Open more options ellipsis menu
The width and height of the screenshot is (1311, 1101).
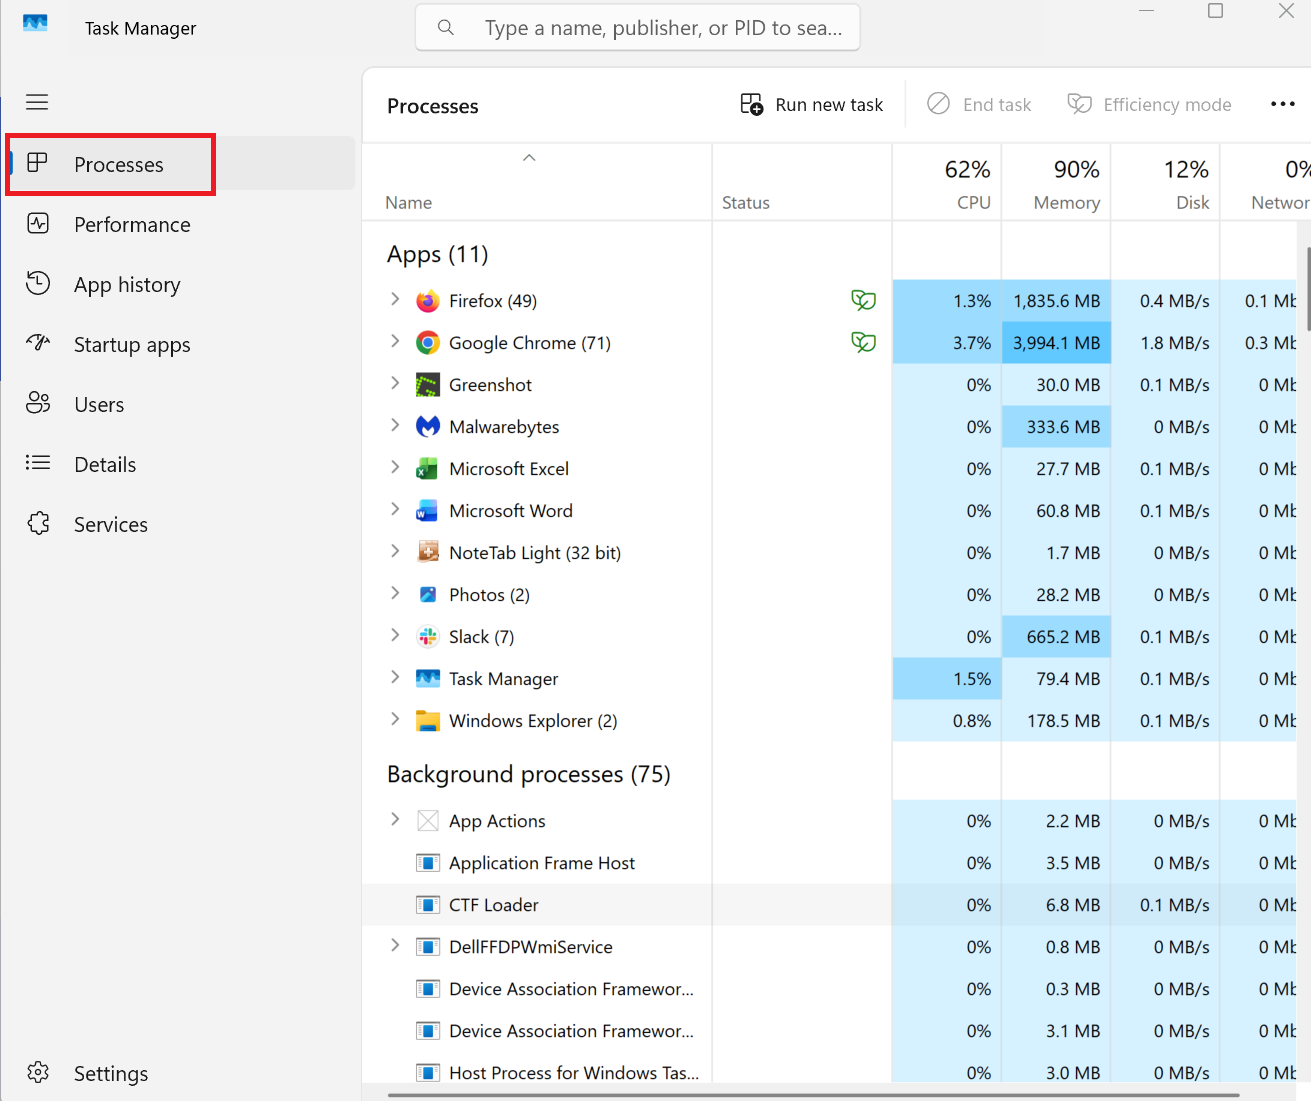tap(1283, 104)
